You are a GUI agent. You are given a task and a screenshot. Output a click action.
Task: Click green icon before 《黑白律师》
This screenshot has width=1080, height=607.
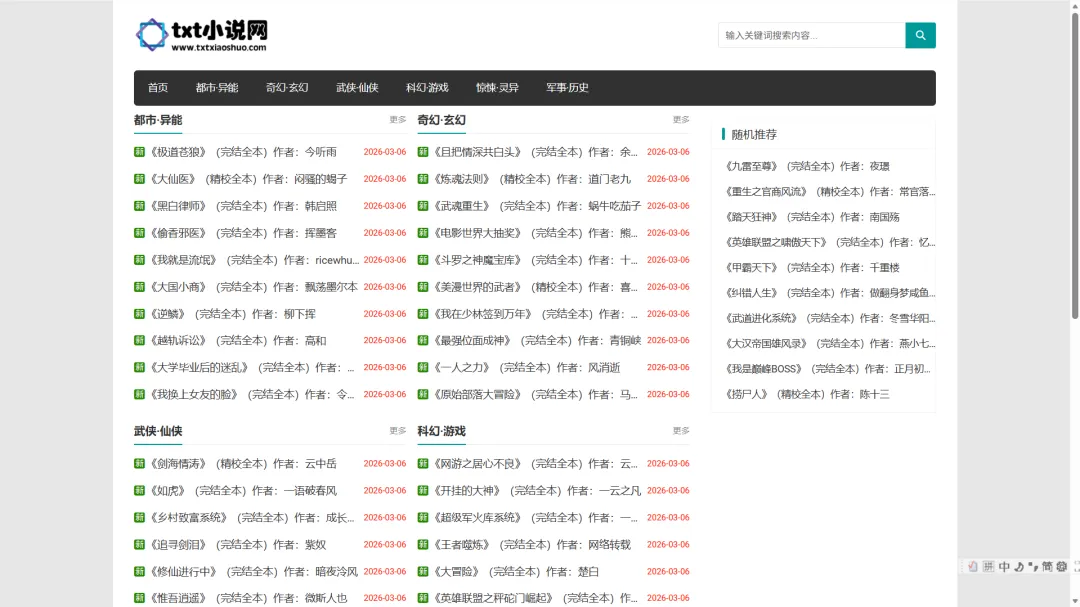139,205
